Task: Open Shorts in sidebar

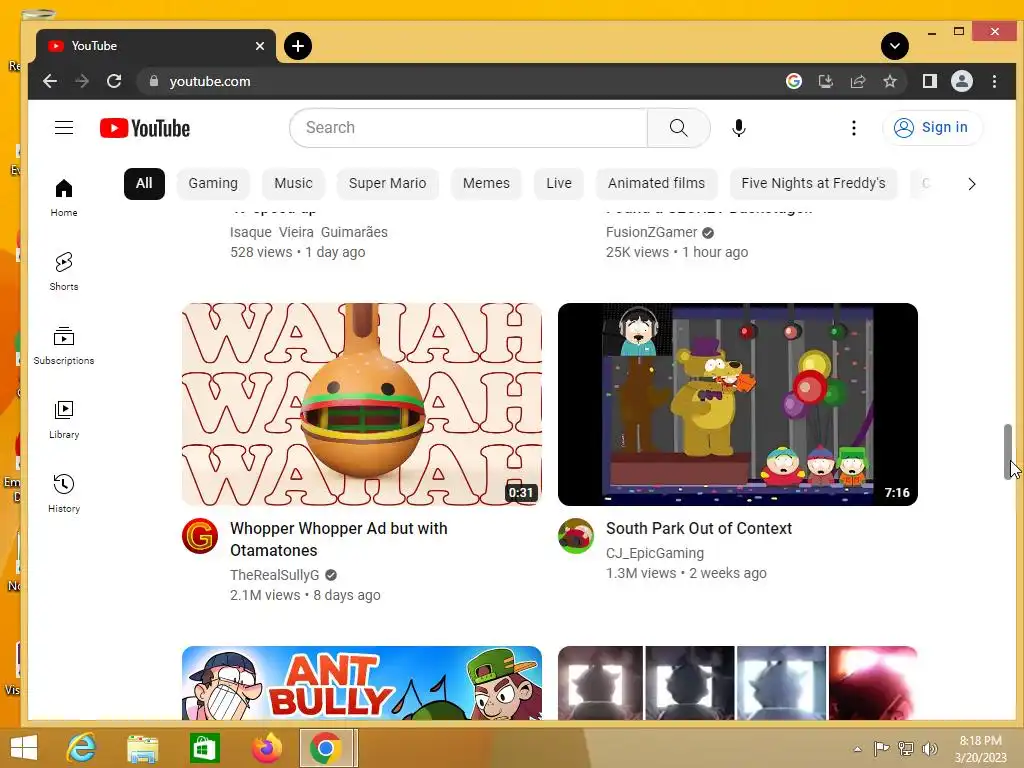Action: 63,272
